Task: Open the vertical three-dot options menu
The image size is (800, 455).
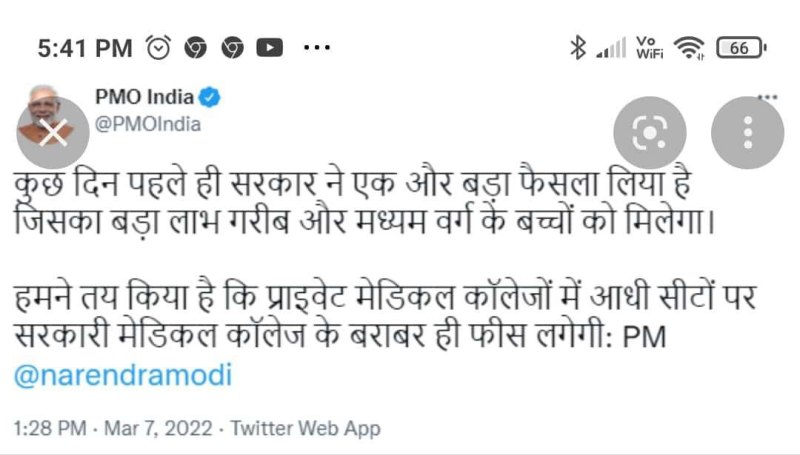Action: 746,133
